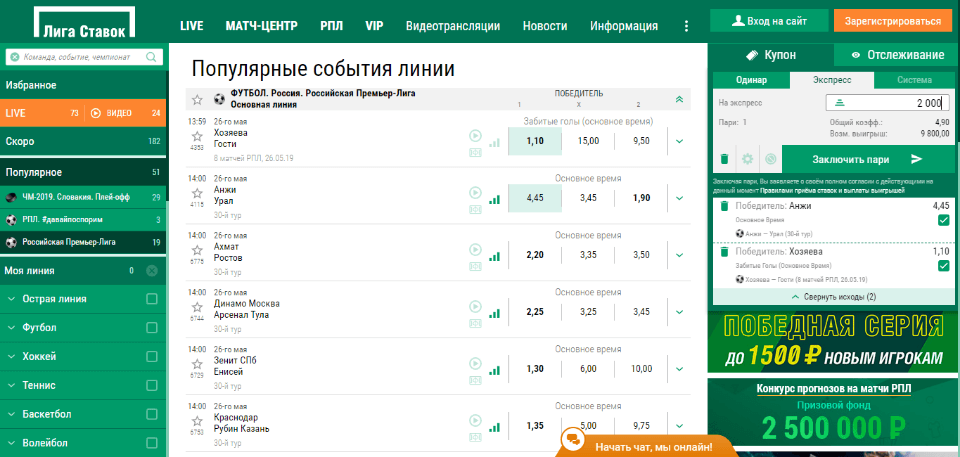Switch to the Отслеживание tab
The image size is (960, 457).
[x=898, y=55]
